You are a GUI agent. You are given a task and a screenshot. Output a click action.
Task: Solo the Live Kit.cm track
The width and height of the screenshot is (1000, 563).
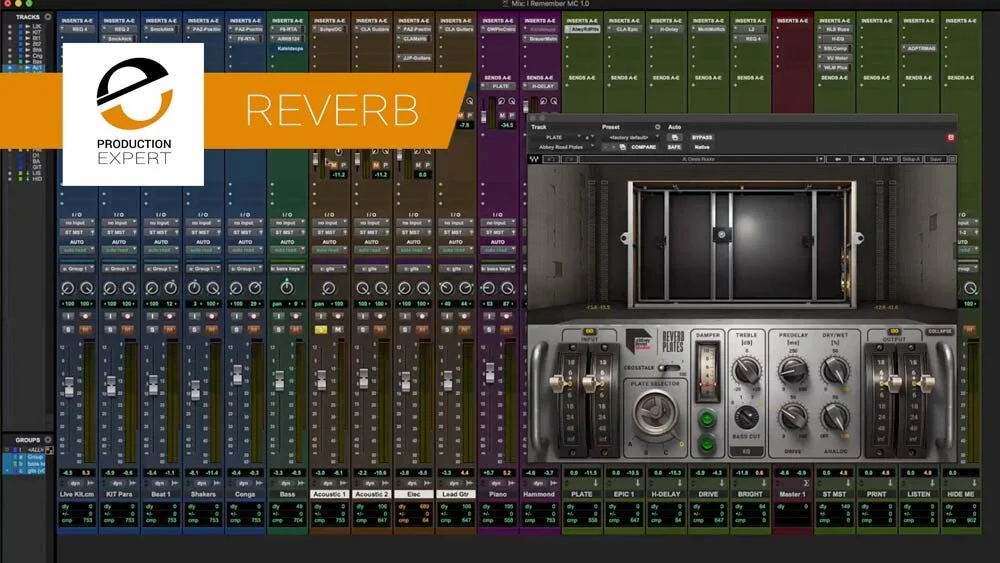pos(68,330)
